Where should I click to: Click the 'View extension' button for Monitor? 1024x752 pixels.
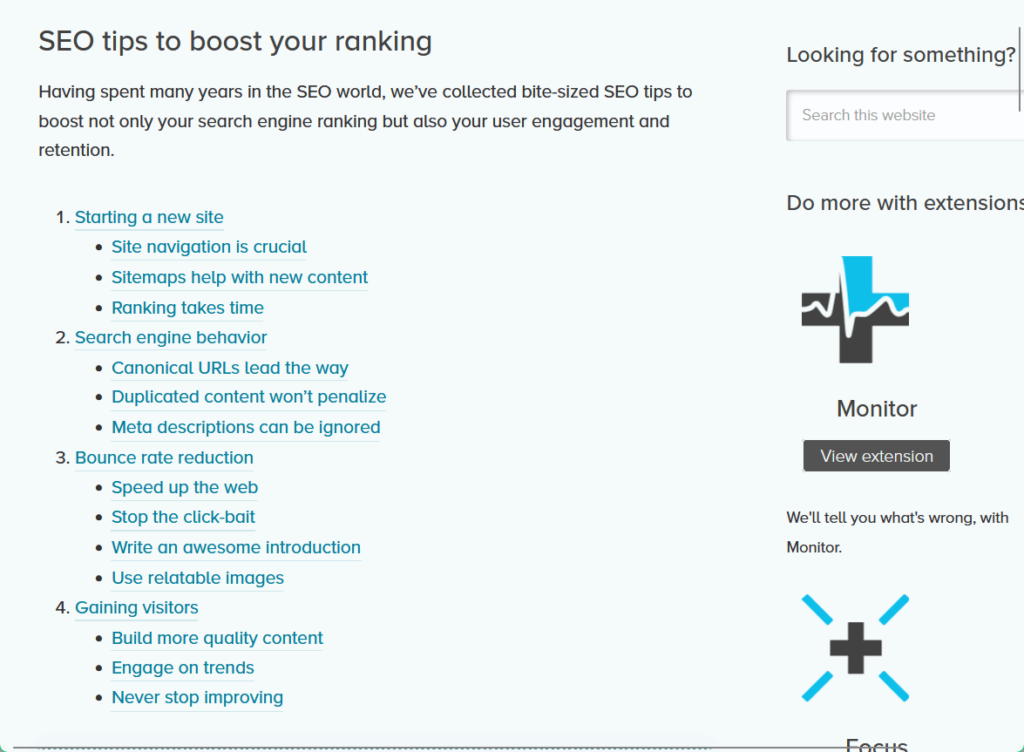(876, 456)
